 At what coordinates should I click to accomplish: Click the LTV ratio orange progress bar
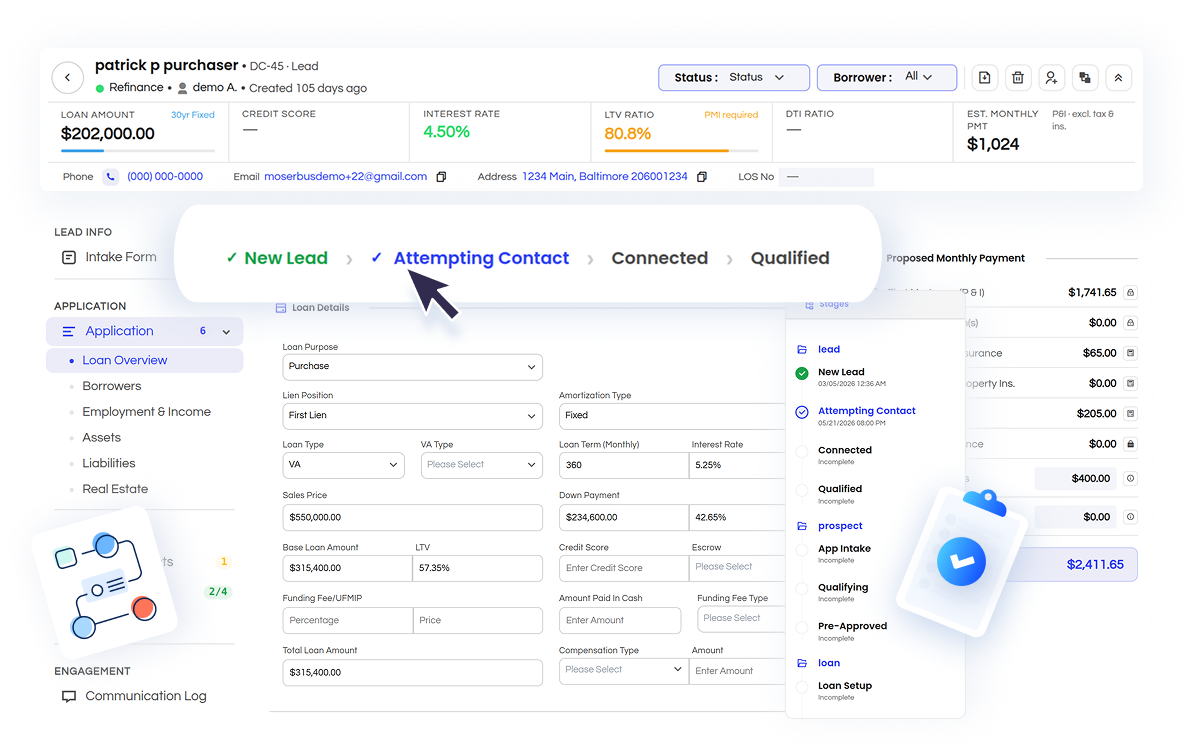pyautogui.click(x=681, y=151)
